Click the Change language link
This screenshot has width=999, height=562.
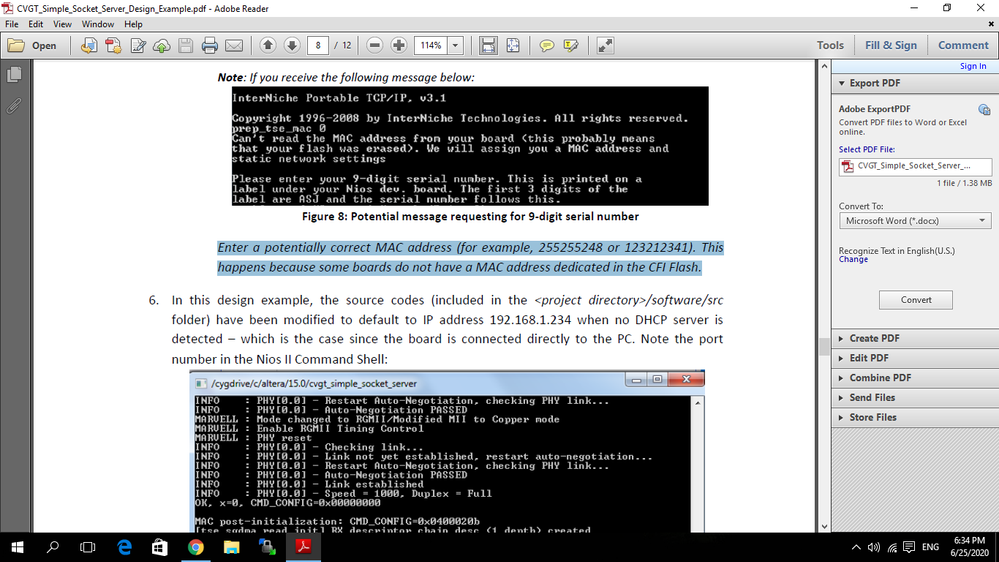tap(853, 259)
